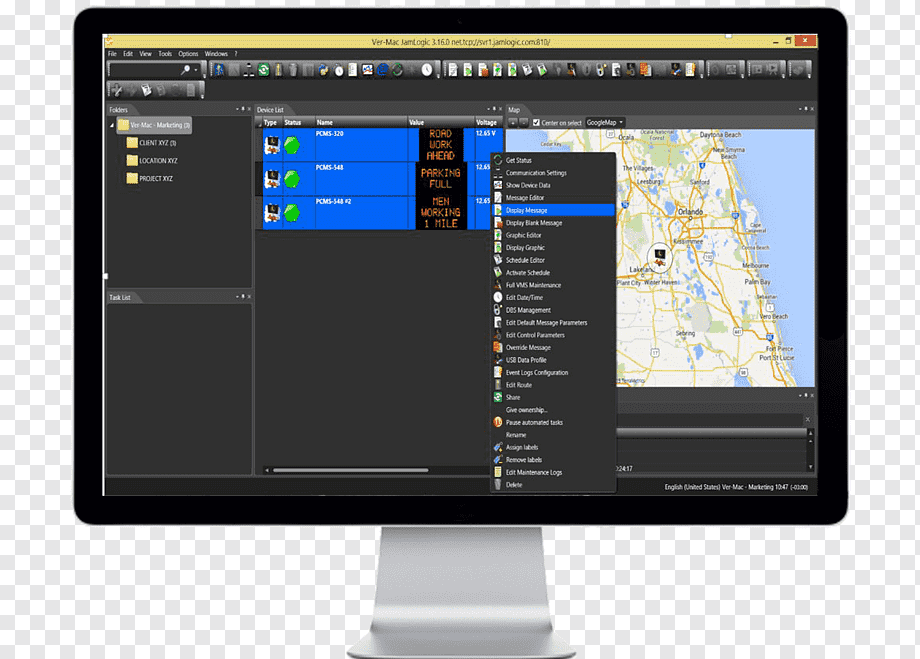Screen dimensions: 920x659
Task: Click PCMS-320 device type icon
Action: click(x=272, y=145)
